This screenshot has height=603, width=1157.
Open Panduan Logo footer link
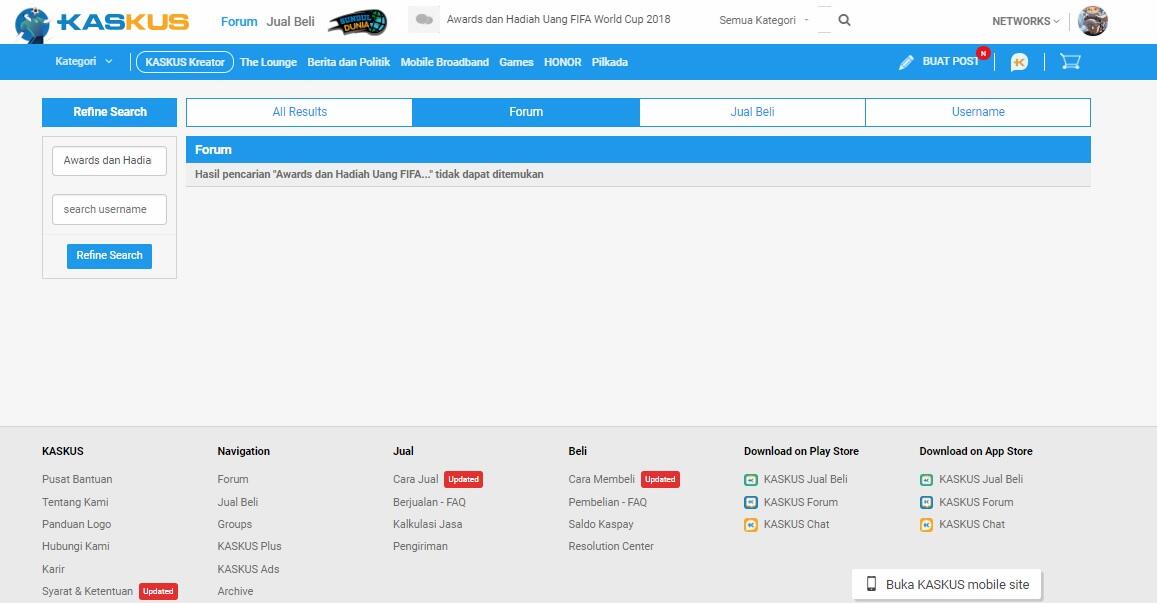coord(77,525)
